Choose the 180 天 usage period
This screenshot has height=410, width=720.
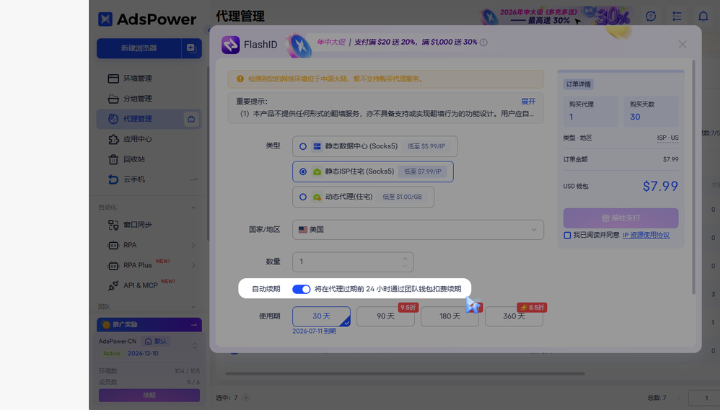450,316
